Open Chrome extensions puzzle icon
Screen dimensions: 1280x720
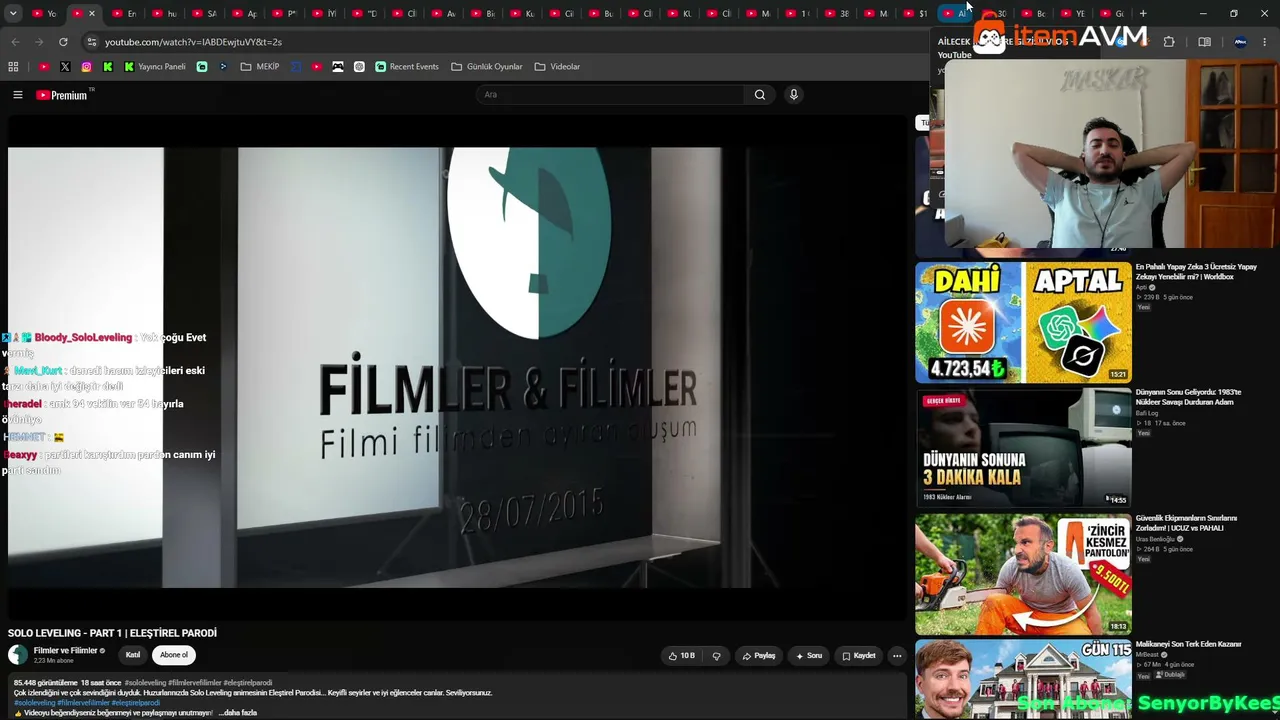1169,42
